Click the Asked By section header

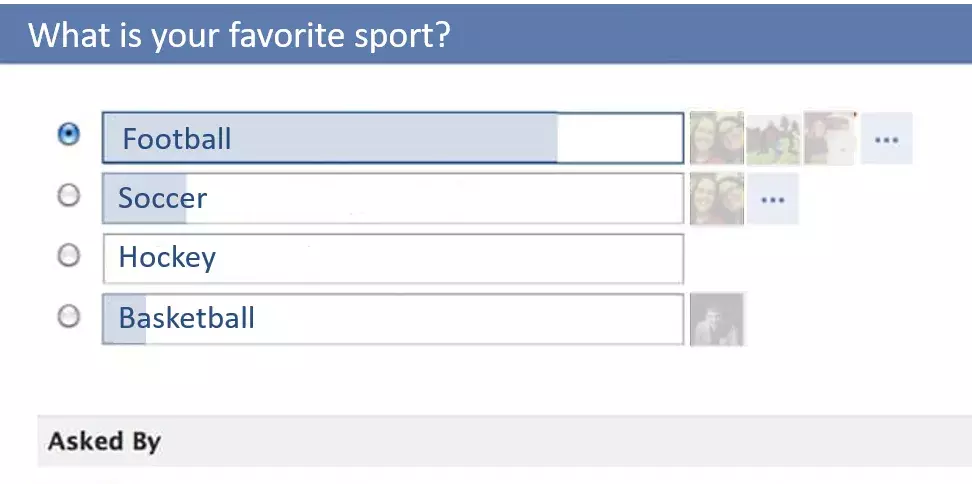click(104, 441)
